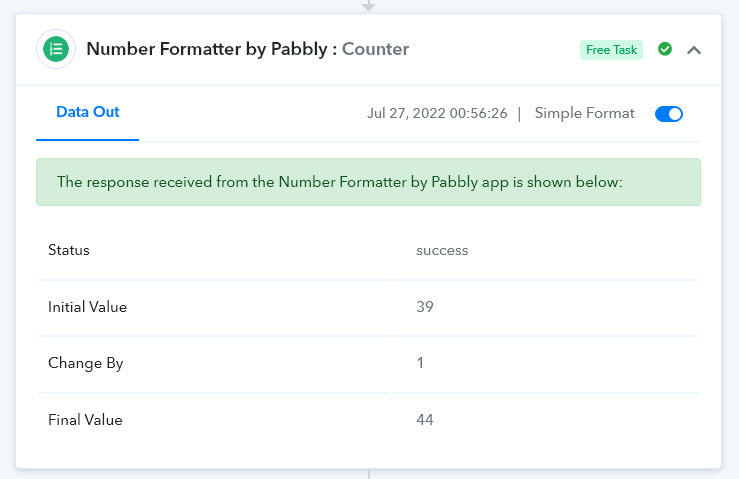
Task: Click the connector arrow above the step
Action: coord(369,6)
